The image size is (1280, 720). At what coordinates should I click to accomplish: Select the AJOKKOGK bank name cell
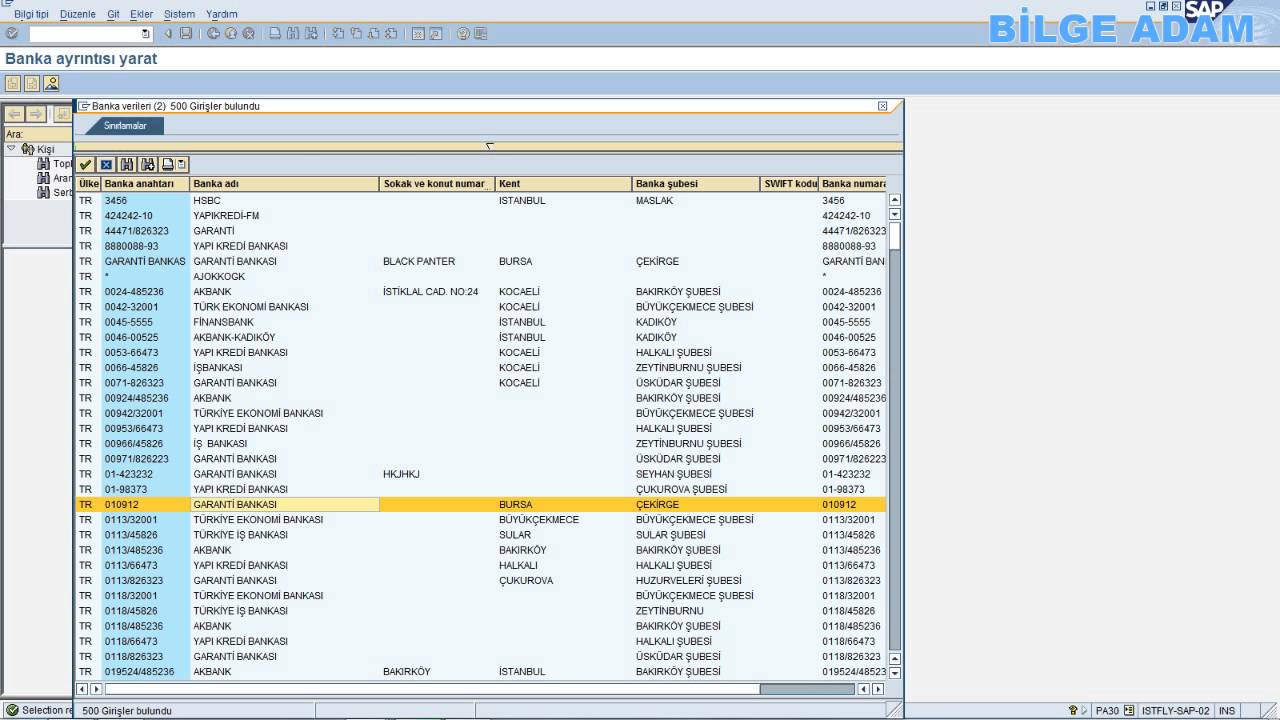click(x=285, y=276)
